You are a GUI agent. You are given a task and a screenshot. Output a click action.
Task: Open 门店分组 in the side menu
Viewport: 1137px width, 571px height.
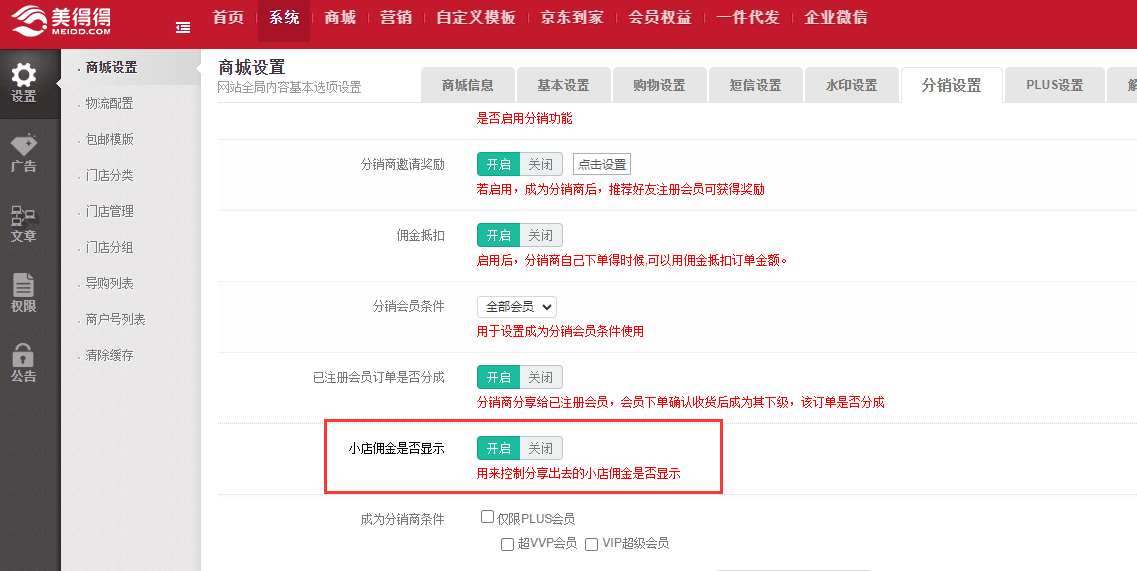point(109,247)
